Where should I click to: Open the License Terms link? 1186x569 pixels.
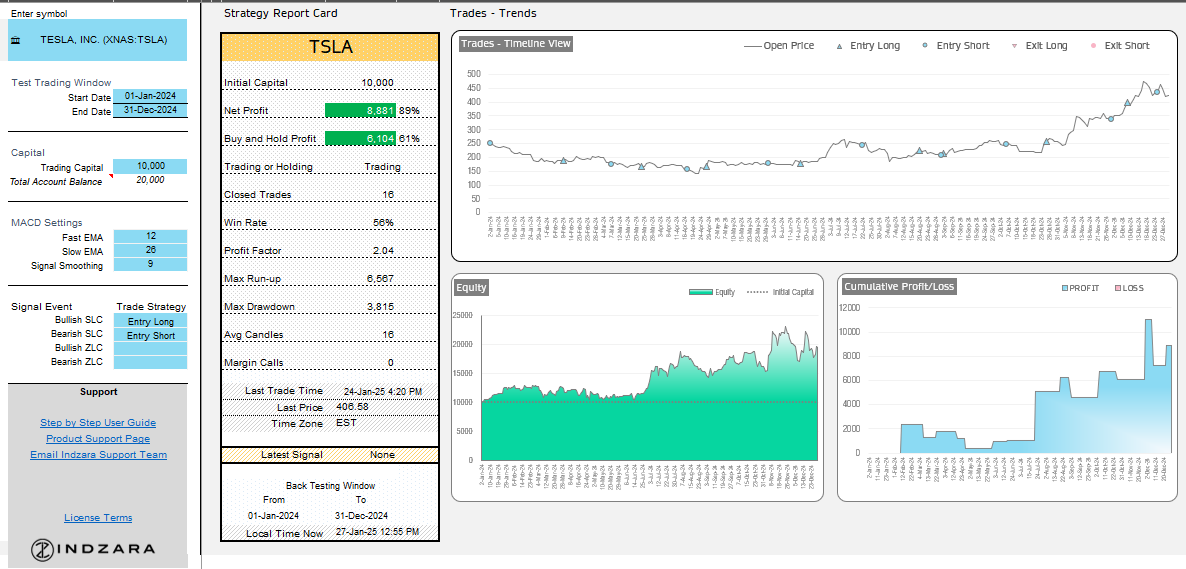tap(98, 518)
